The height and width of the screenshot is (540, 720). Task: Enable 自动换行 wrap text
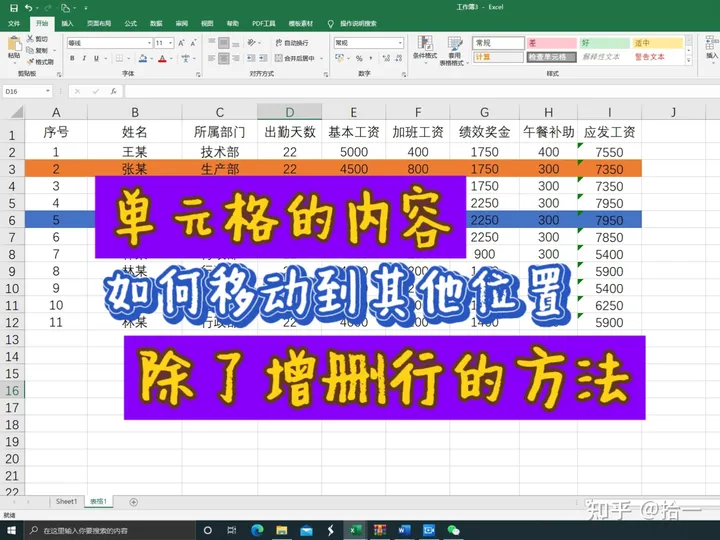[x=292, y=43]
